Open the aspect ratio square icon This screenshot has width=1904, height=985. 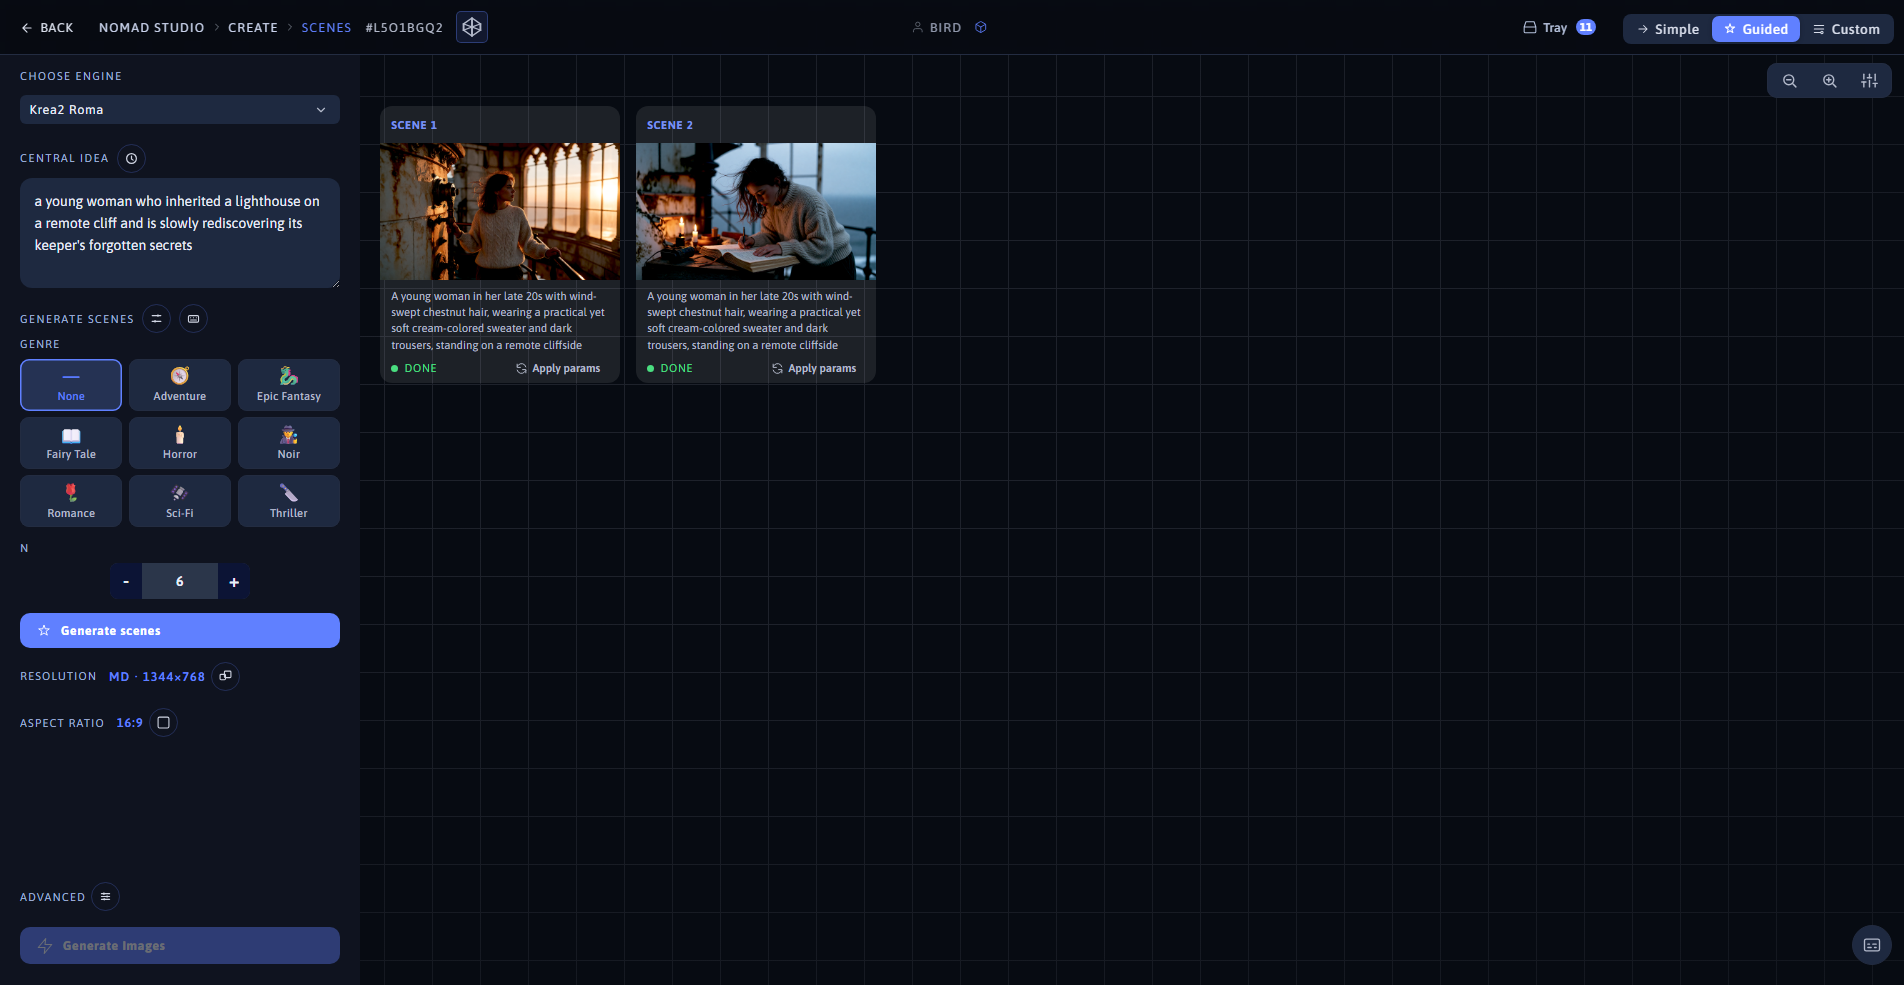coord(164,722)
